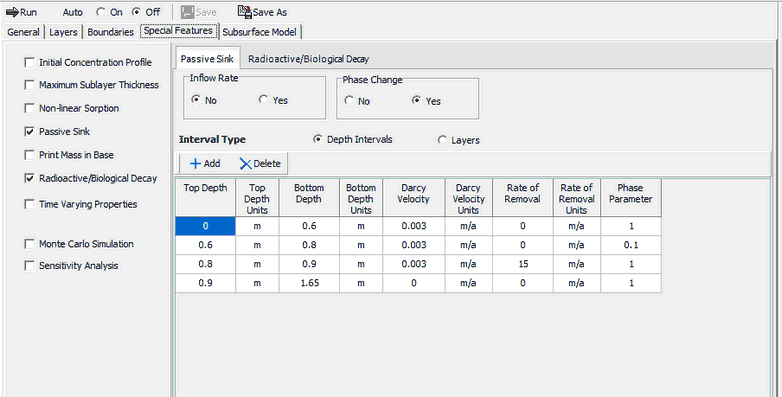Open the Boundaries tab
Viewport: 782px width, 397px height.
tap(110, 32)
